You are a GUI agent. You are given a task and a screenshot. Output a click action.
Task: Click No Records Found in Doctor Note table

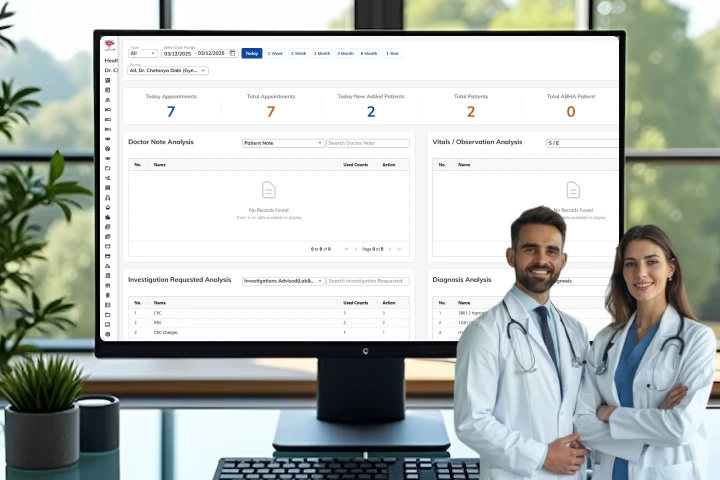click(x=269, y=210)
